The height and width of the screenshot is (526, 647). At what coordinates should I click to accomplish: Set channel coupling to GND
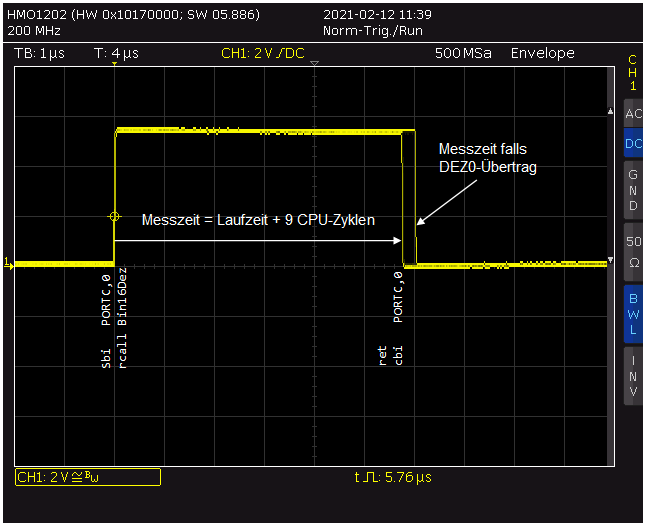pos(633,190)
